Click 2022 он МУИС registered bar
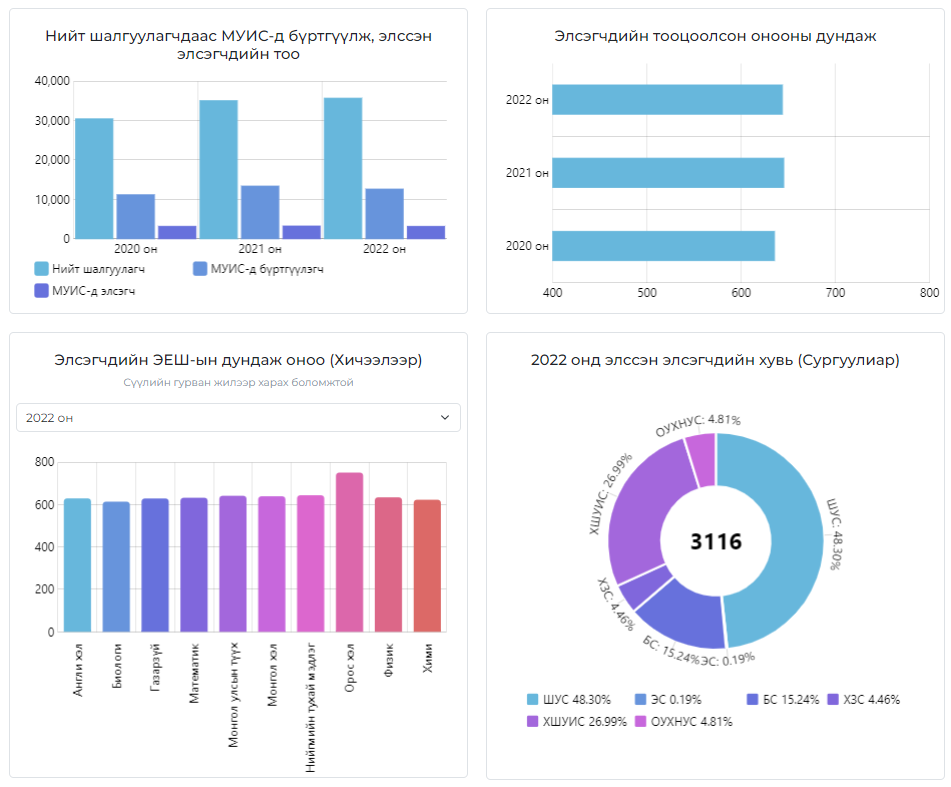Image resolution: width=951 pixels, height=787 pixels. point(385,213)
